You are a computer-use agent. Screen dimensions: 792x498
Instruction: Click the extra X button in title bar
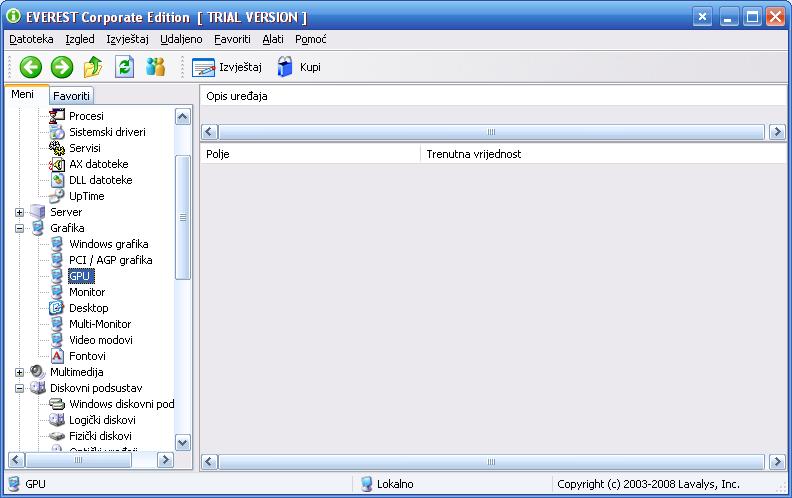click(702, 17)
